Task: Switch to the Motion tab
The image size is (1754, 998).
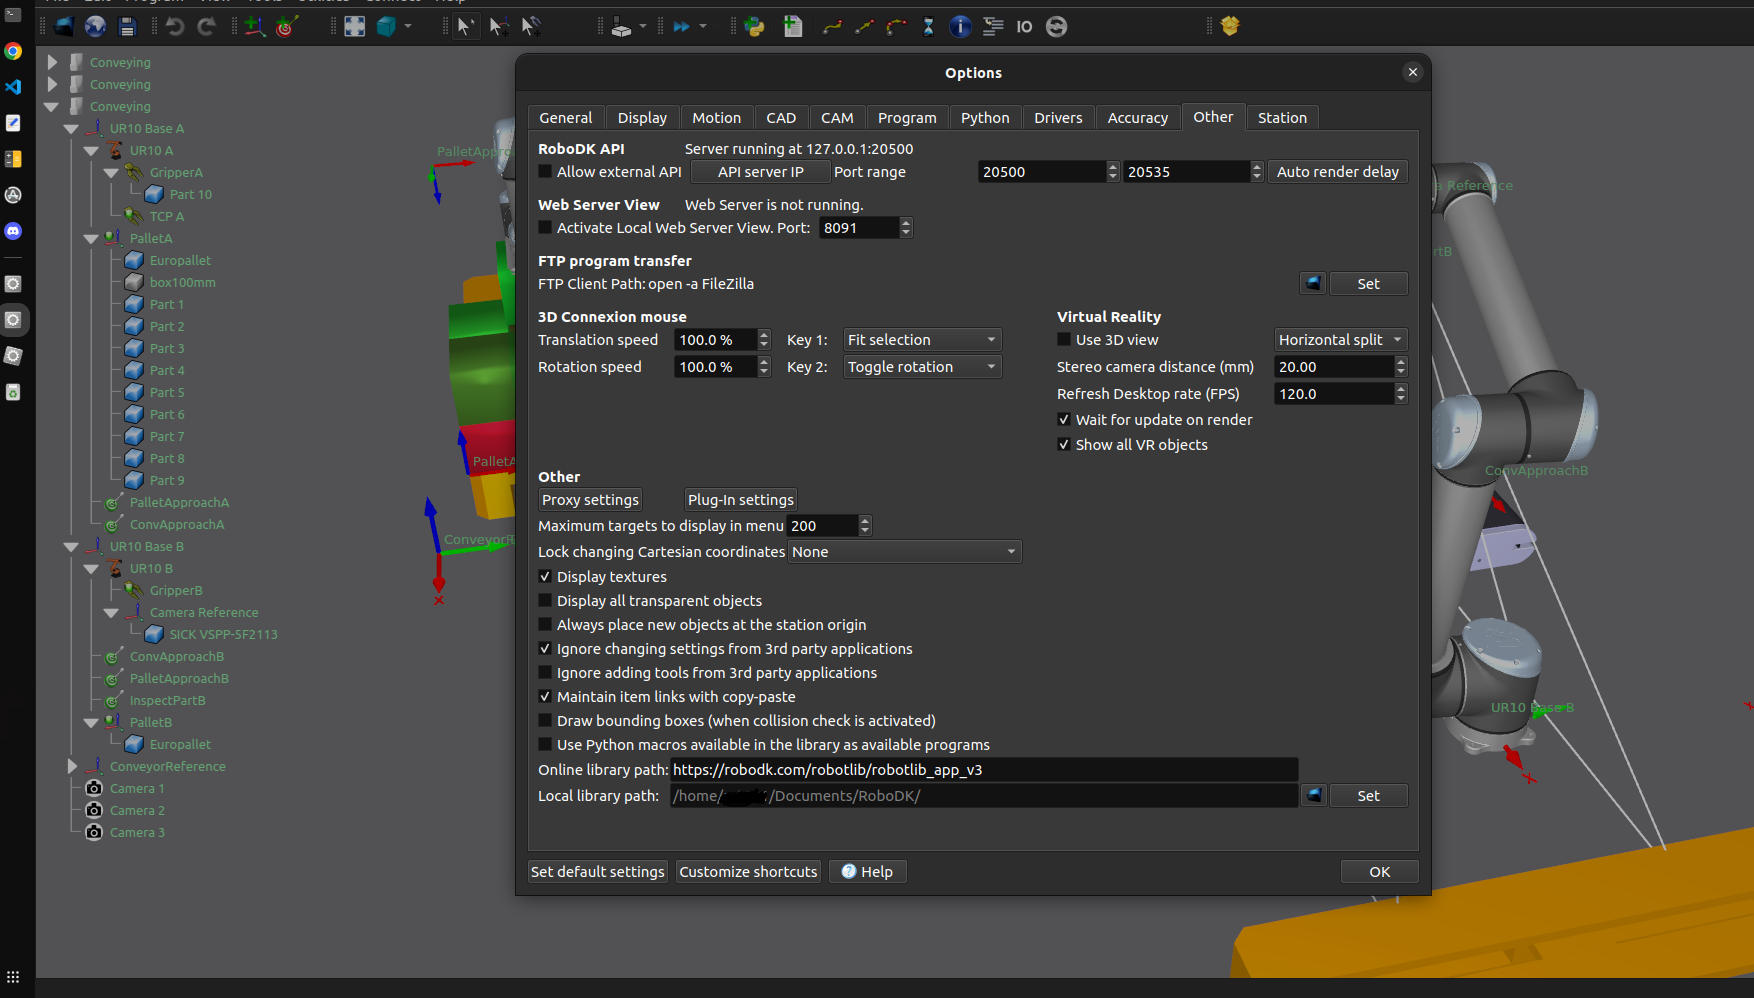Action: [716, 118]
